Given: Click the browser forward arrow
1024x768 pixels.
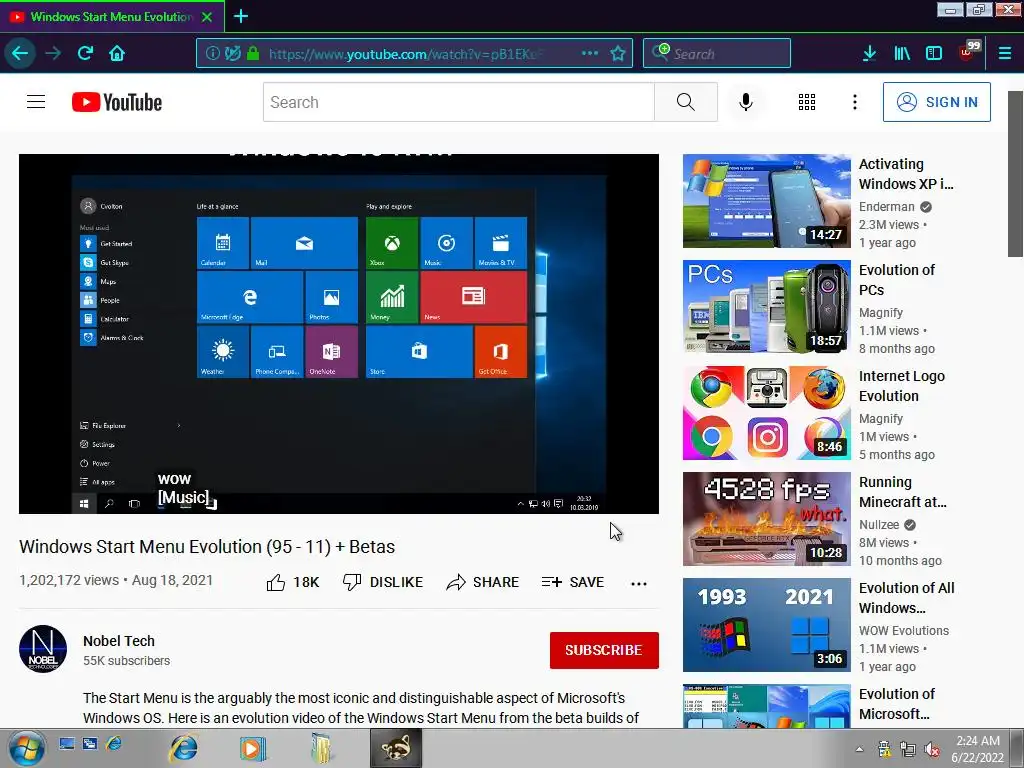Looking at the screenshot, I should click(x=53, y=53).
